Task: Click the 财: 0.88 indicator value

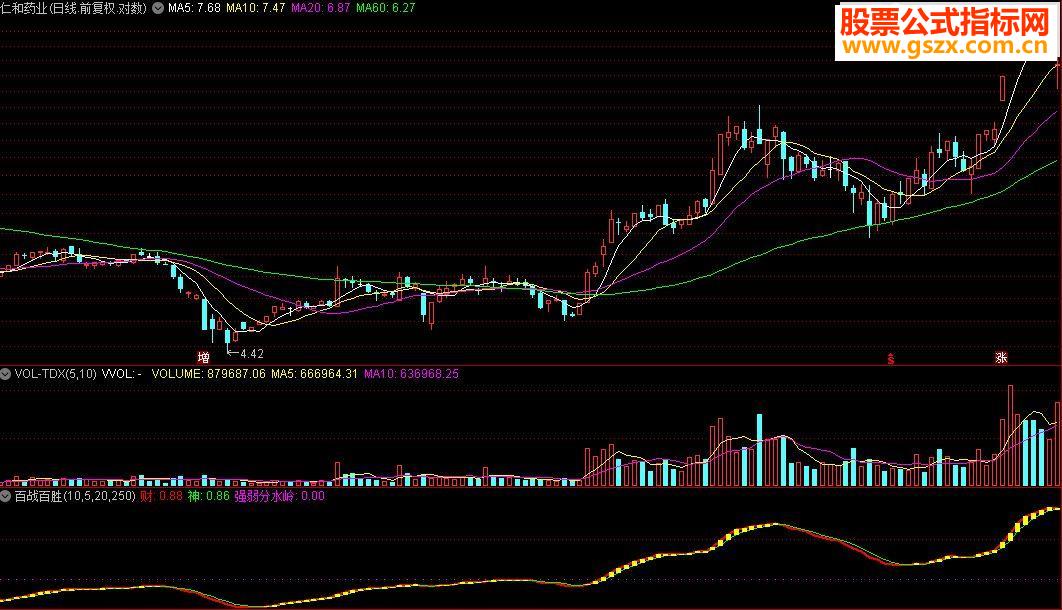Action: coord(161,496)
